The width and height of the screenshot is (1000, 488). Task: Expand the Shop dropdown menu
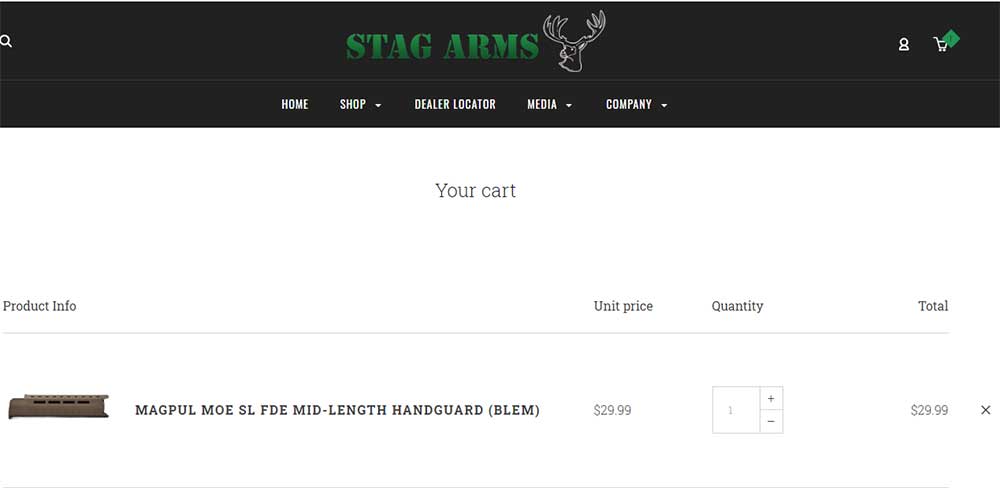point(360,104)
